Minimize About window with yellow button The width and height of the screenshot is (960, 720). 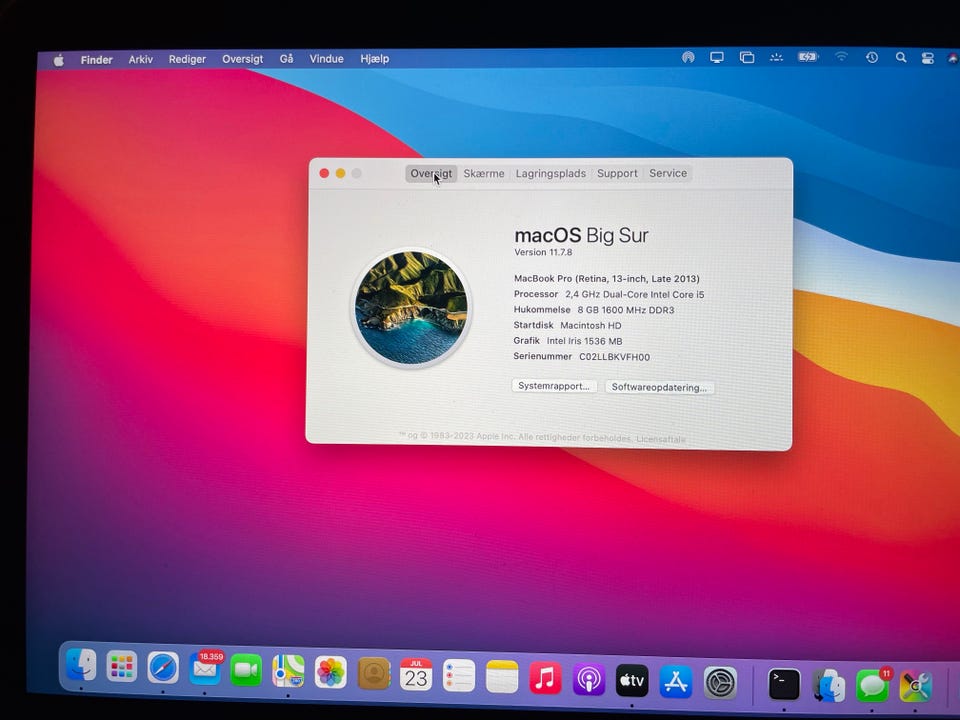click(x=340, y=173)
